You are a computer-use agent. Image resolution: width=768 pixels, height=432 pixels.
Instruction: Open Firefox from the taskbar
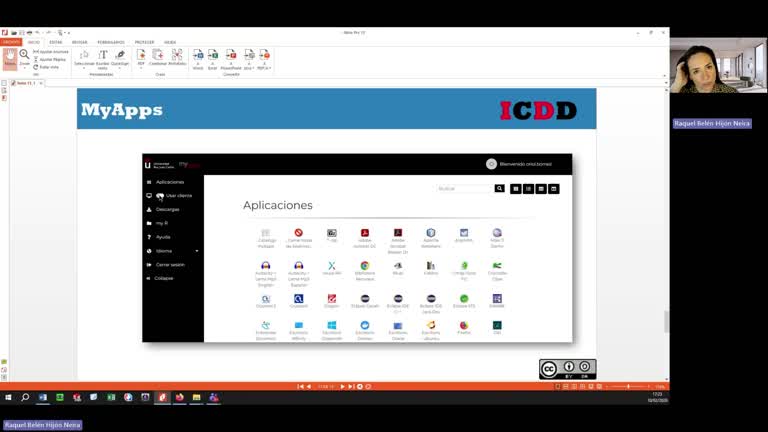point(180,397)
